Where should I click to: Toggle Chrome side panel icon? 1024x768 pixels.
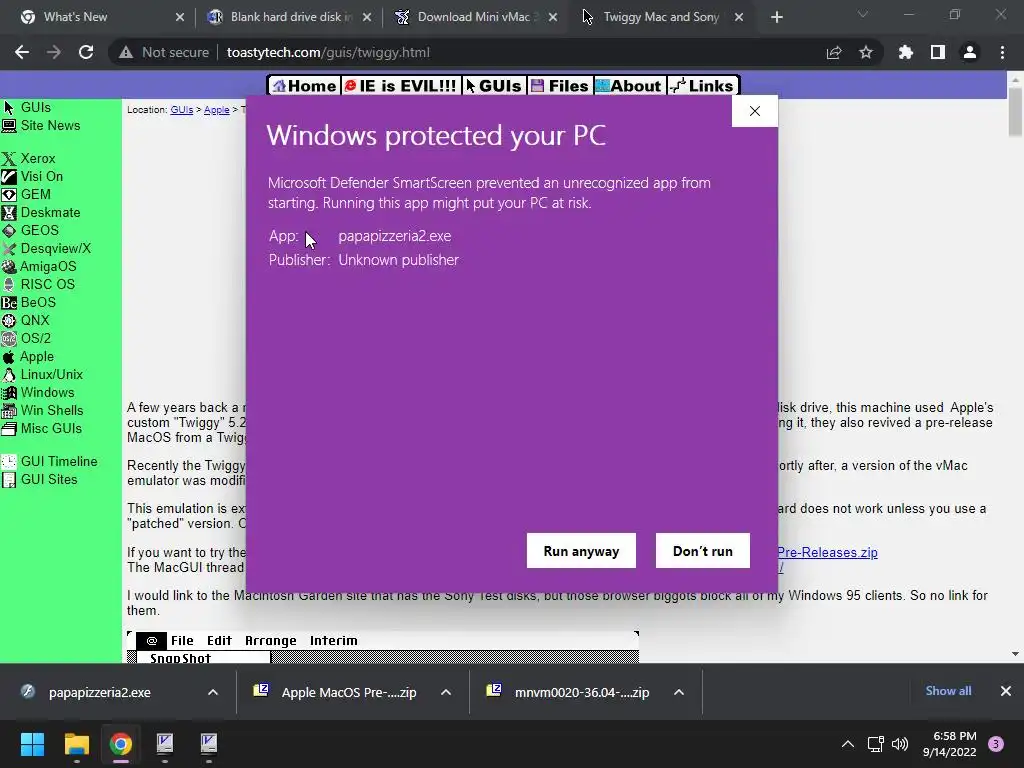click(938, 52)
